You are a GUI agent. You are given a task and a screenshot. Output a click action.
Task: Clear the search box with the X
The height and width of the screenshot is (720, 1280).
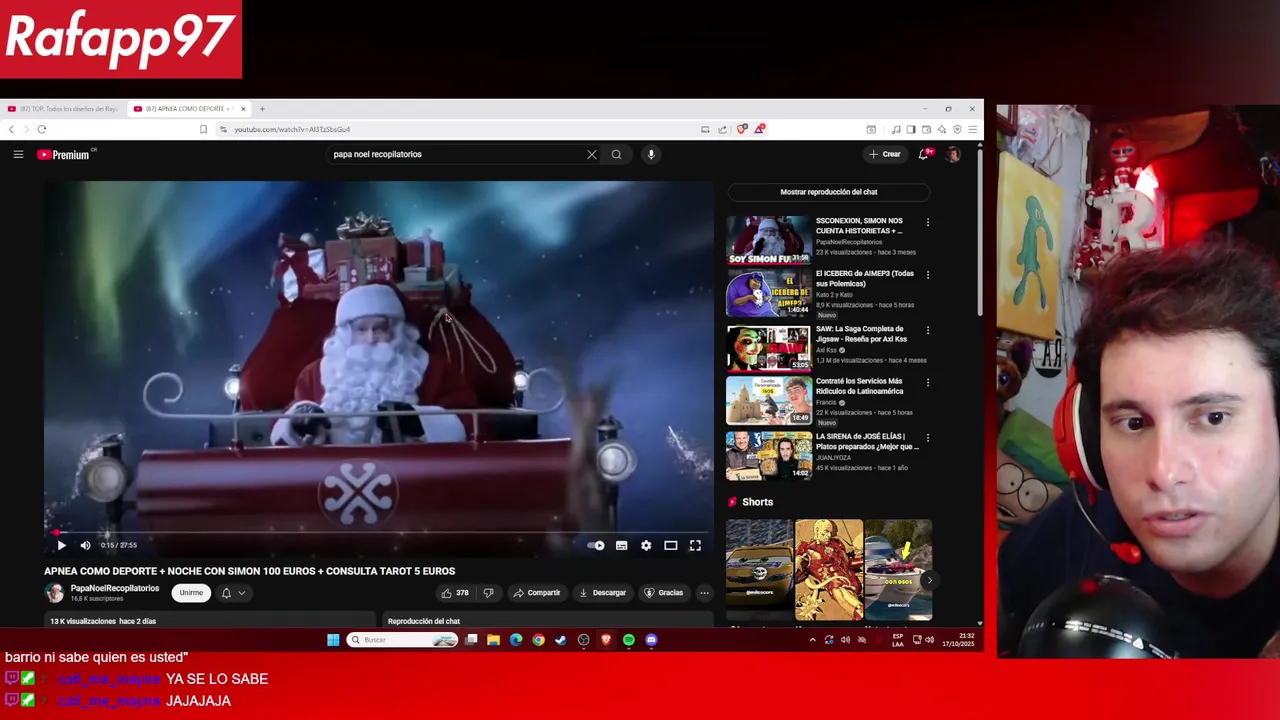(x=591, y=154)
